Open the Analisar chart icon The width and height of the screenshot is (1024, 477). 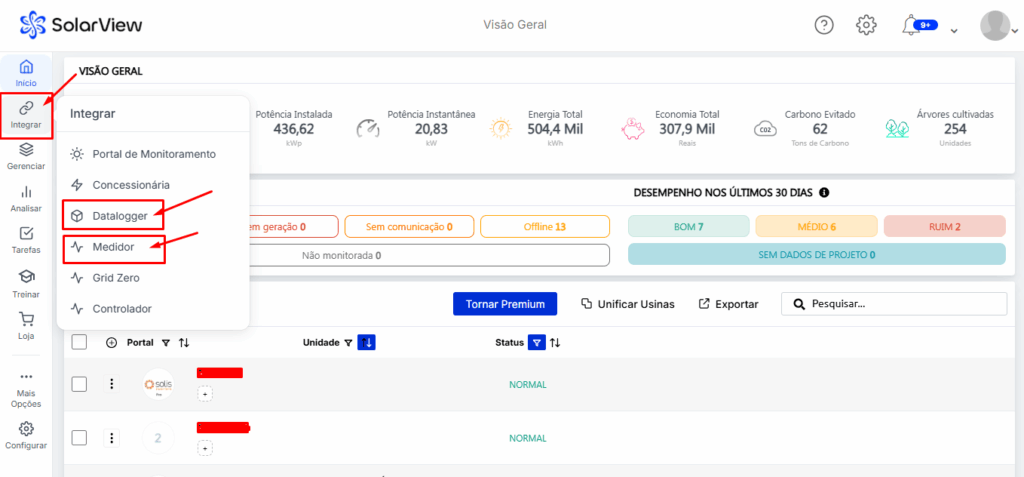(x=26, y=197)
